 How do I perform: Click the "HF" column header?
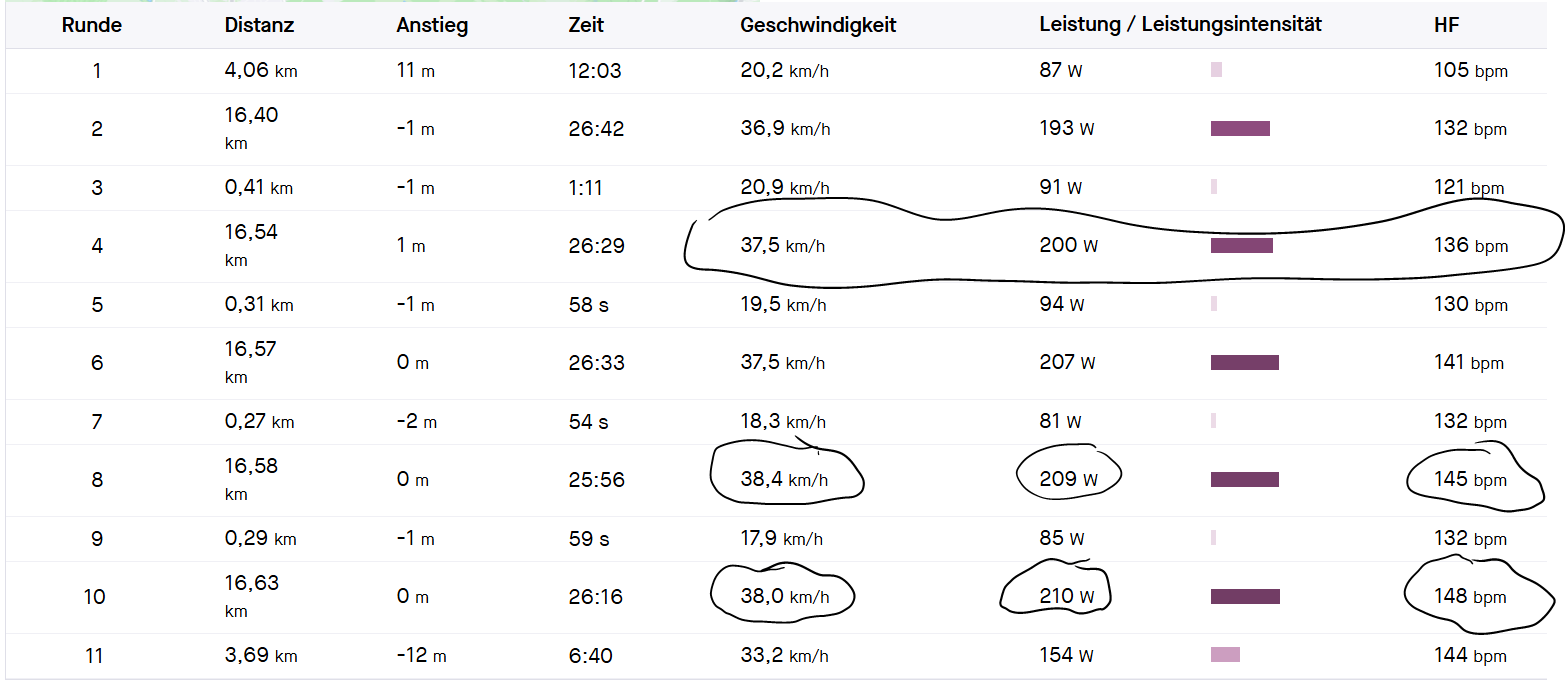[1447, 25]
